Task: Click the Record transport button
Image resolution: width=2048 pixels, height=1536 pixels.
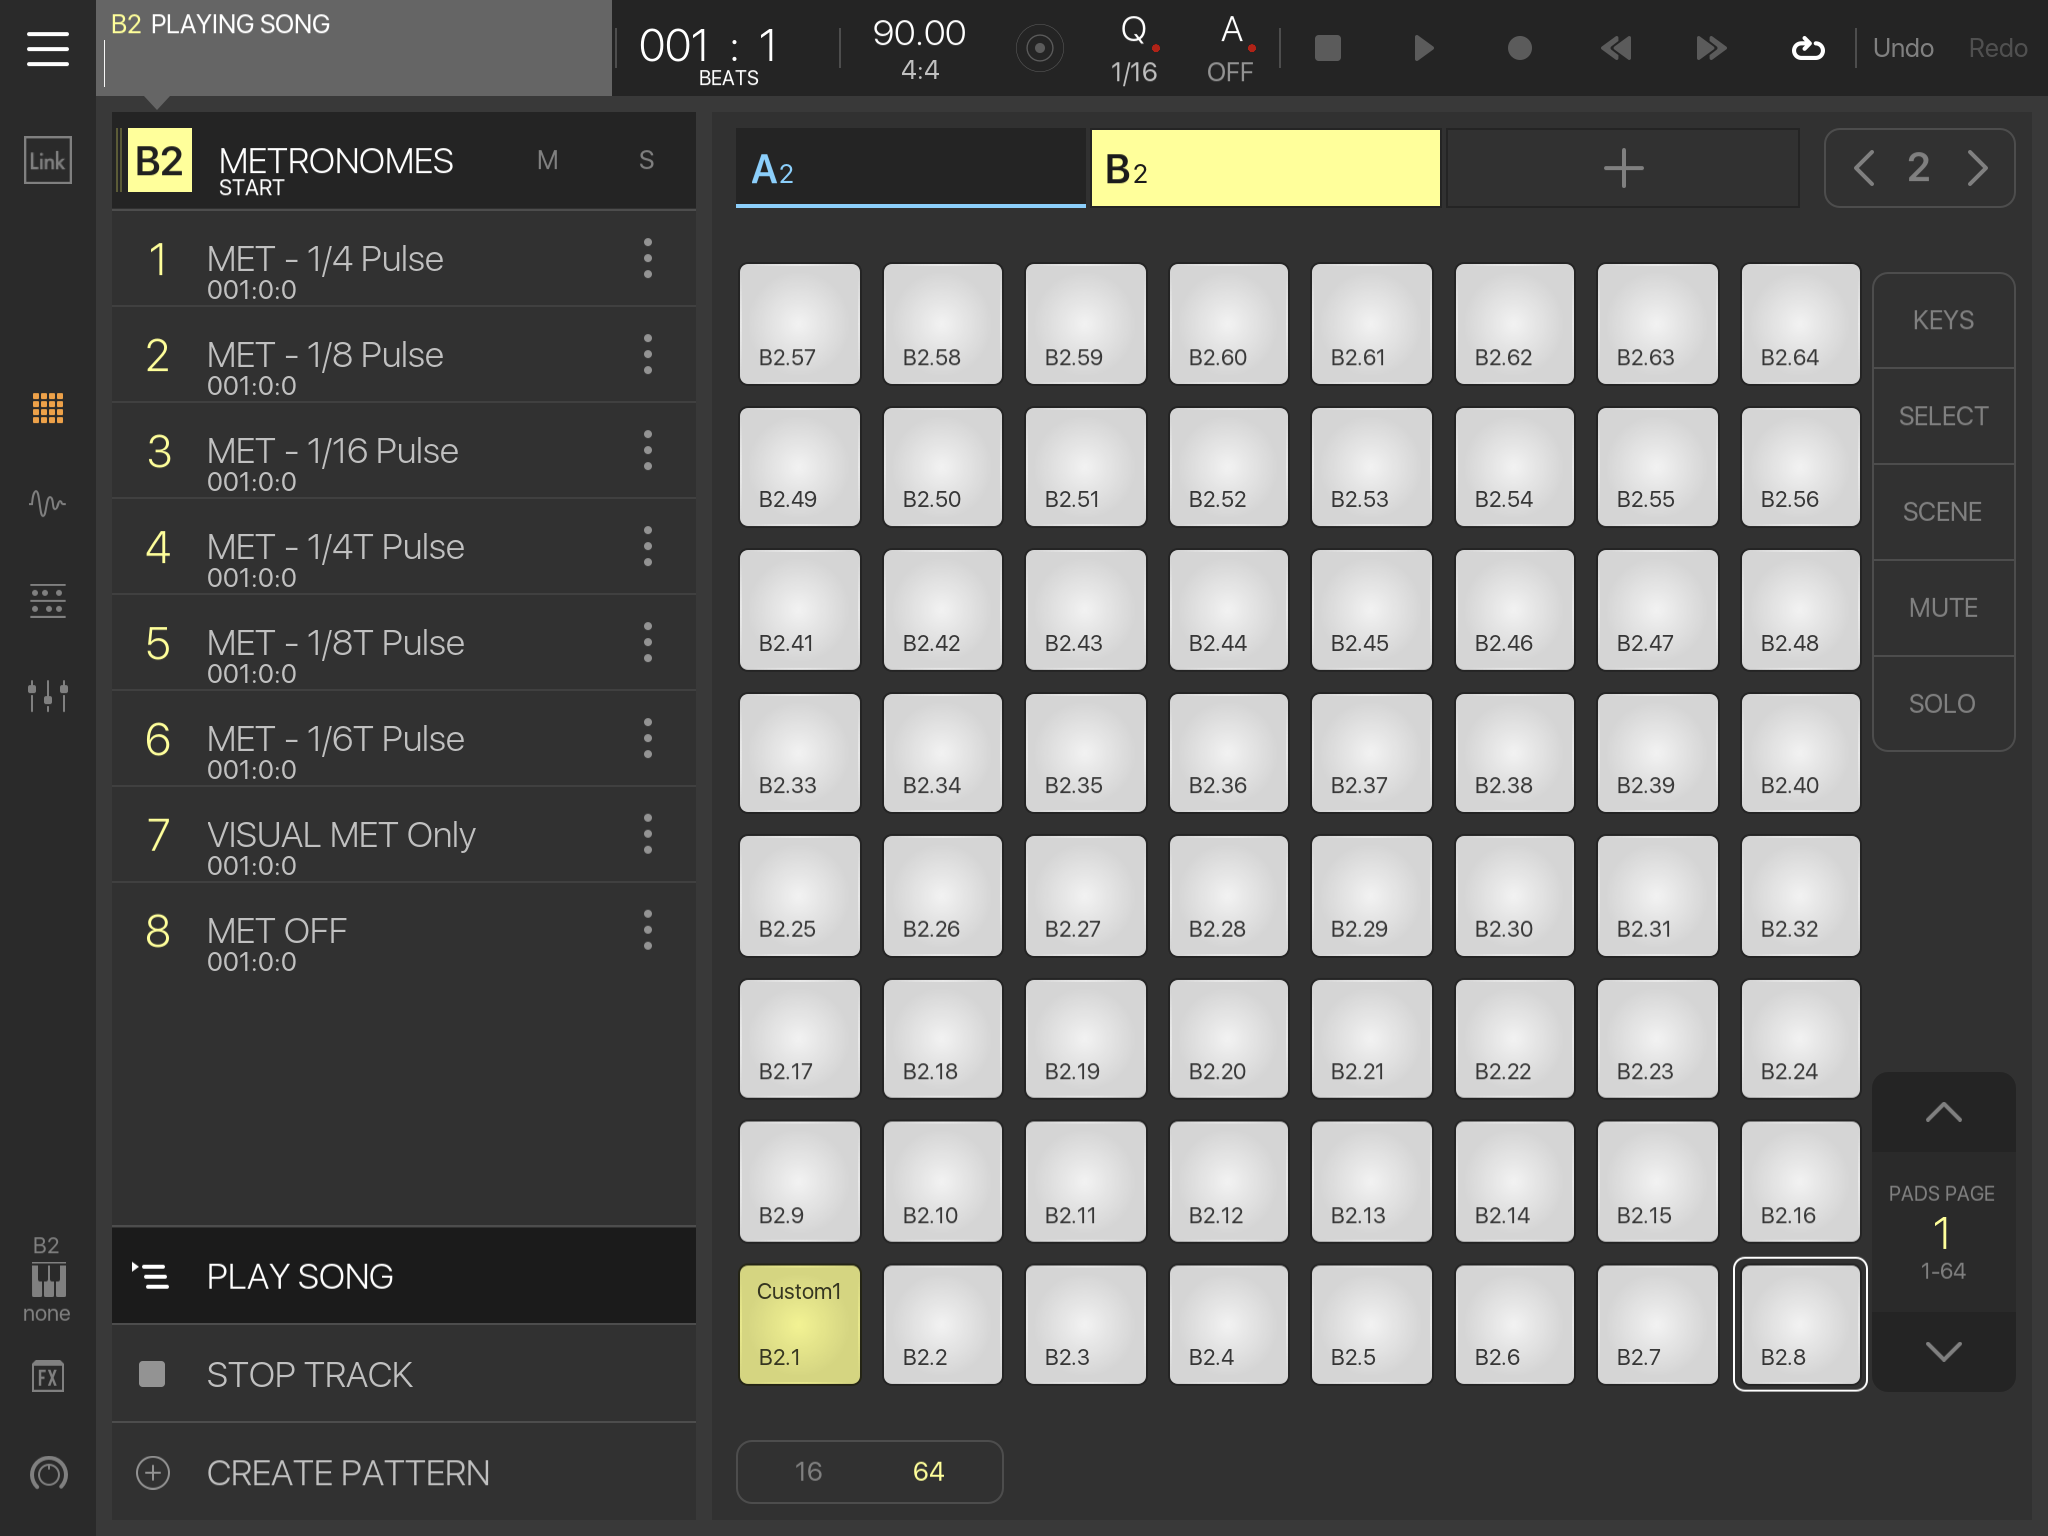Action: pyautogui.click(x=1519, y=48)
